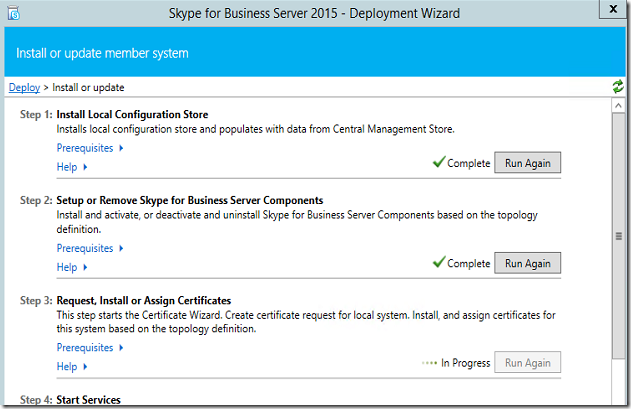Click Step 3 In Progress dots indicator
This screenshot has height=409, width=631.
tap(430, 363)
